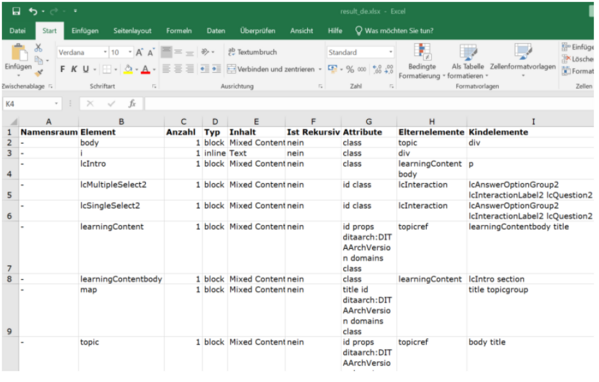
Task: Center text horizontally icon
Action: [x=178, y=69]
